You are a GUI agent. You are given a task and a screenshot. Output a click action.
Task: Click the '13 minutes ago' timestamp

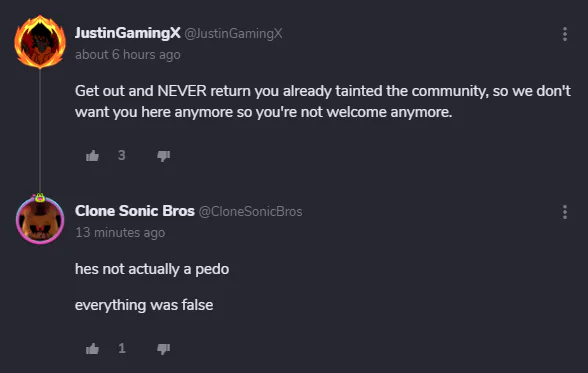[120, 233]
